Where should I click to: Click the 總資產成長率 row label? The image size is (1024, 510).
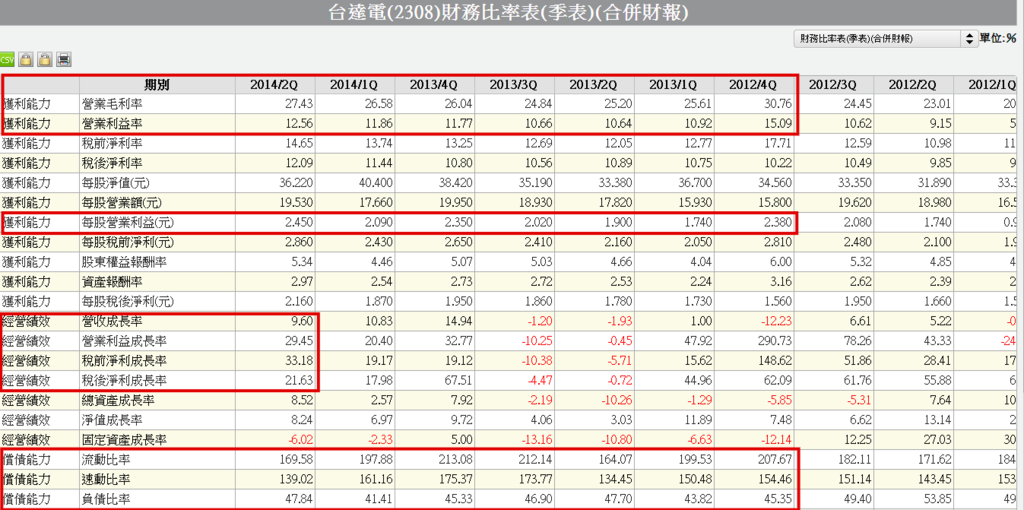(118, 401)
